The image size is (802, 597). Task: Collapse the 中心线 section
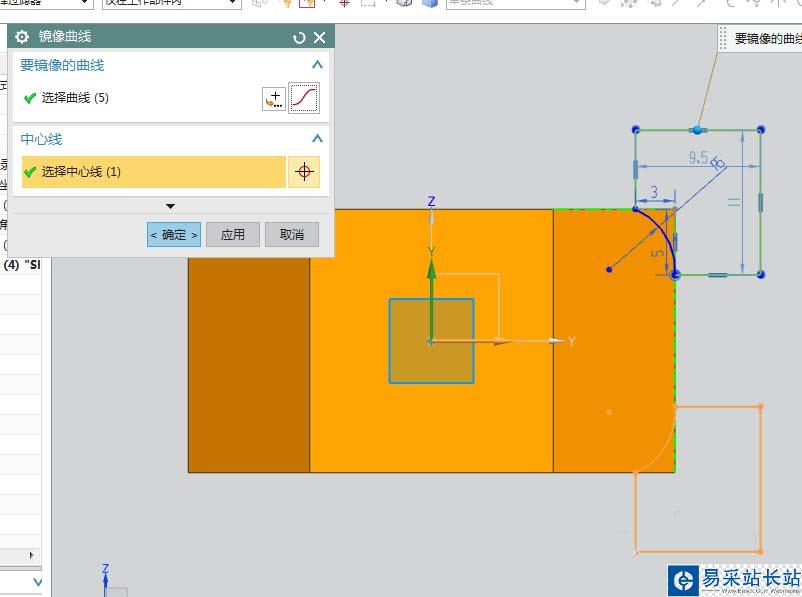tap(317, 139)
